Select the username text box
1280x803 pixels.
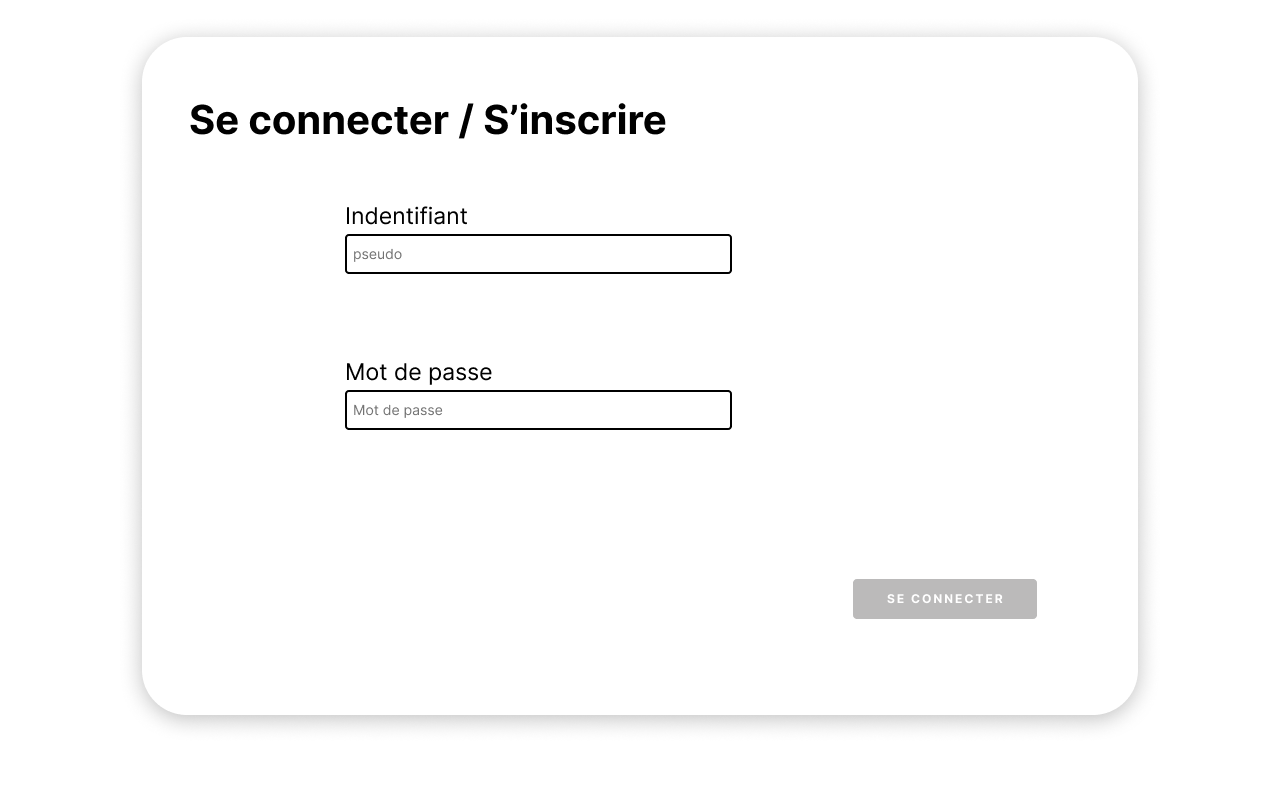538,254
